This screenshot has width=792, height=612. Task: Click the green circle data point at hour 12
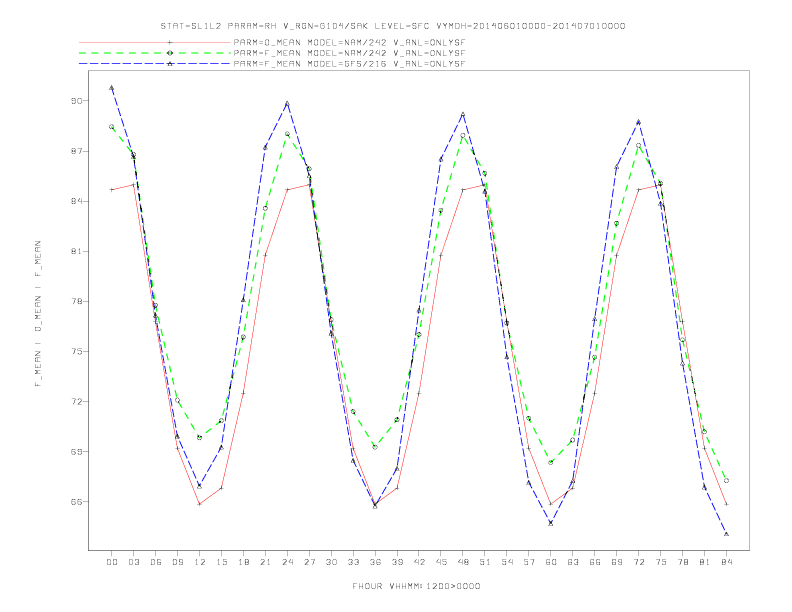[200, 437]
